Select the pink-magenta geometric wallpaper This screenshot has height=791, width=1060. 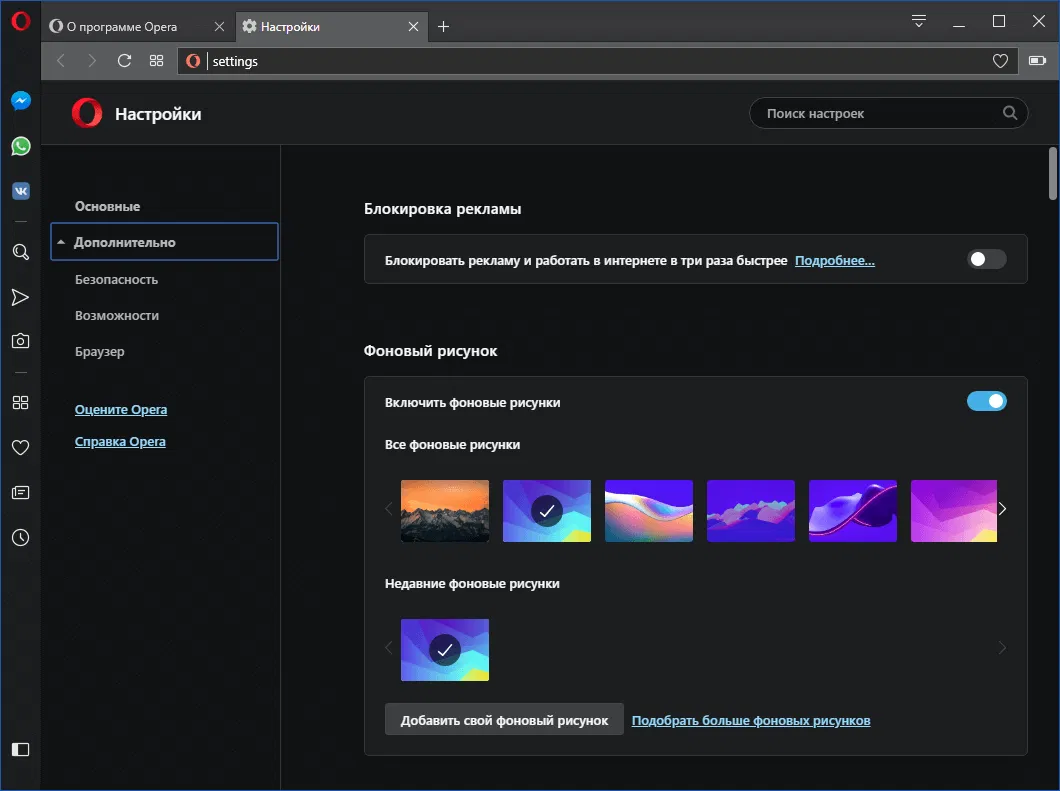coord(954,511)
